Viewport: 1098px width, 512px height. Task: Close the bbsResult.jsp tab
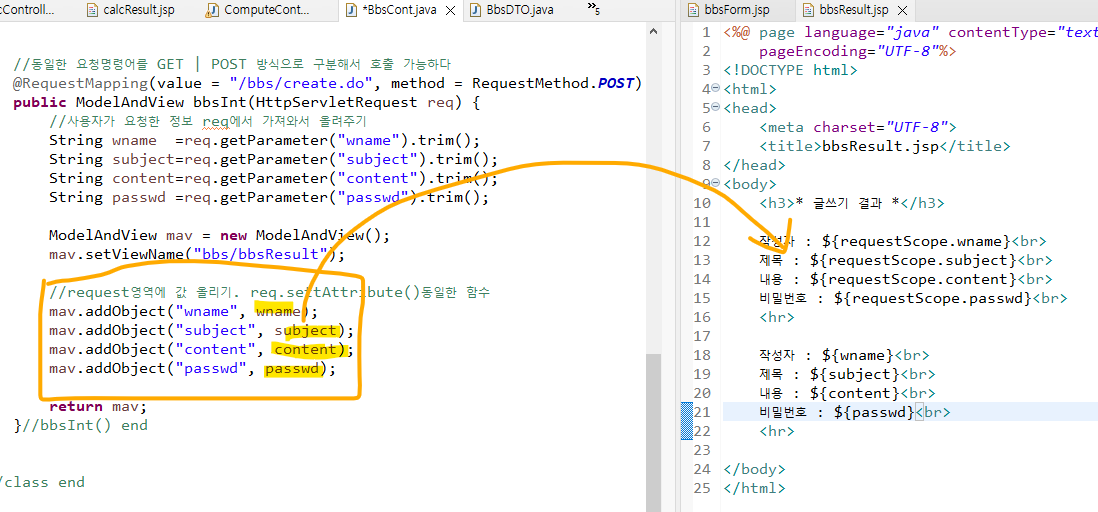click(x=903, y=11)
